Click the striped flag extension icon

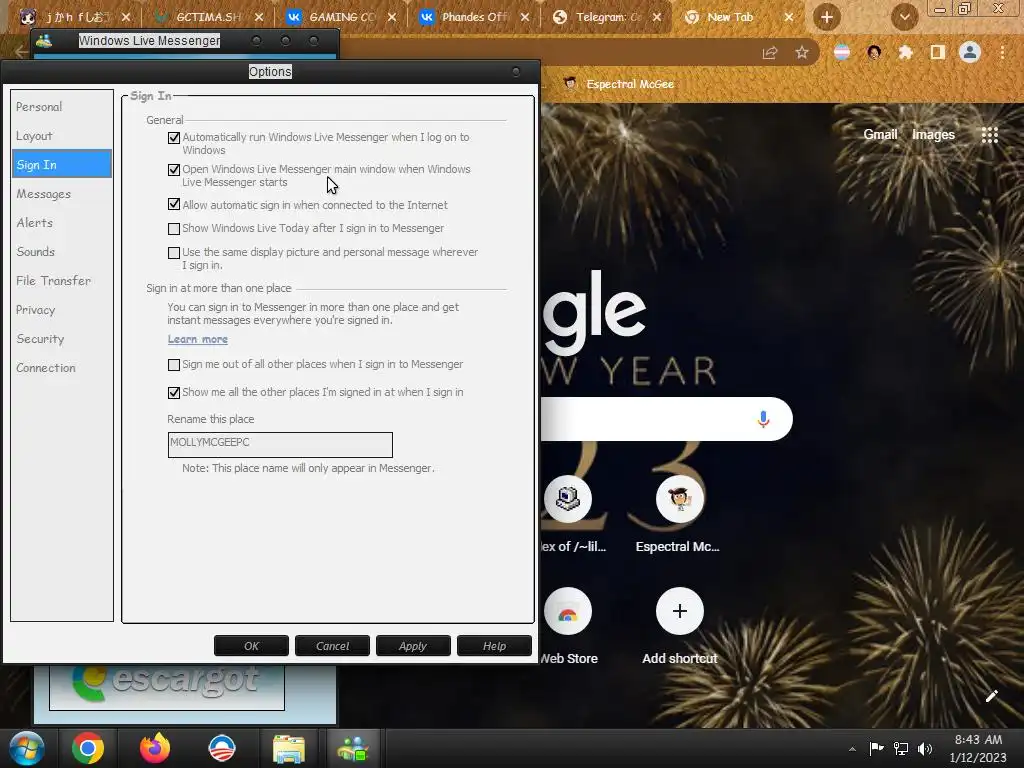842,52
